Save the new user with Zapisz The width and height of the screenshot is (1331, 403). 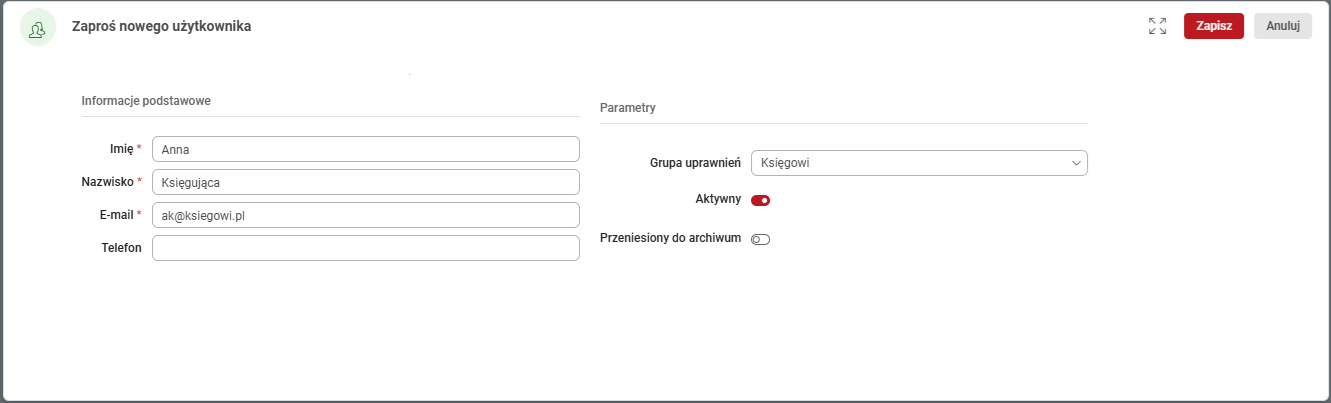point(1213,26)
